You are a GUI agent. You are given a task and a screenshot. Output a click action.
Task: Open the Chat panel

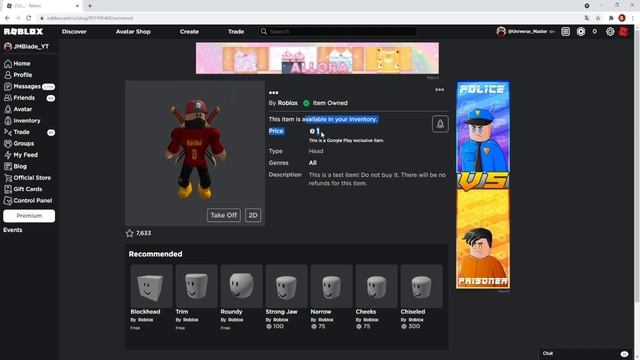[x=586, y=353]
